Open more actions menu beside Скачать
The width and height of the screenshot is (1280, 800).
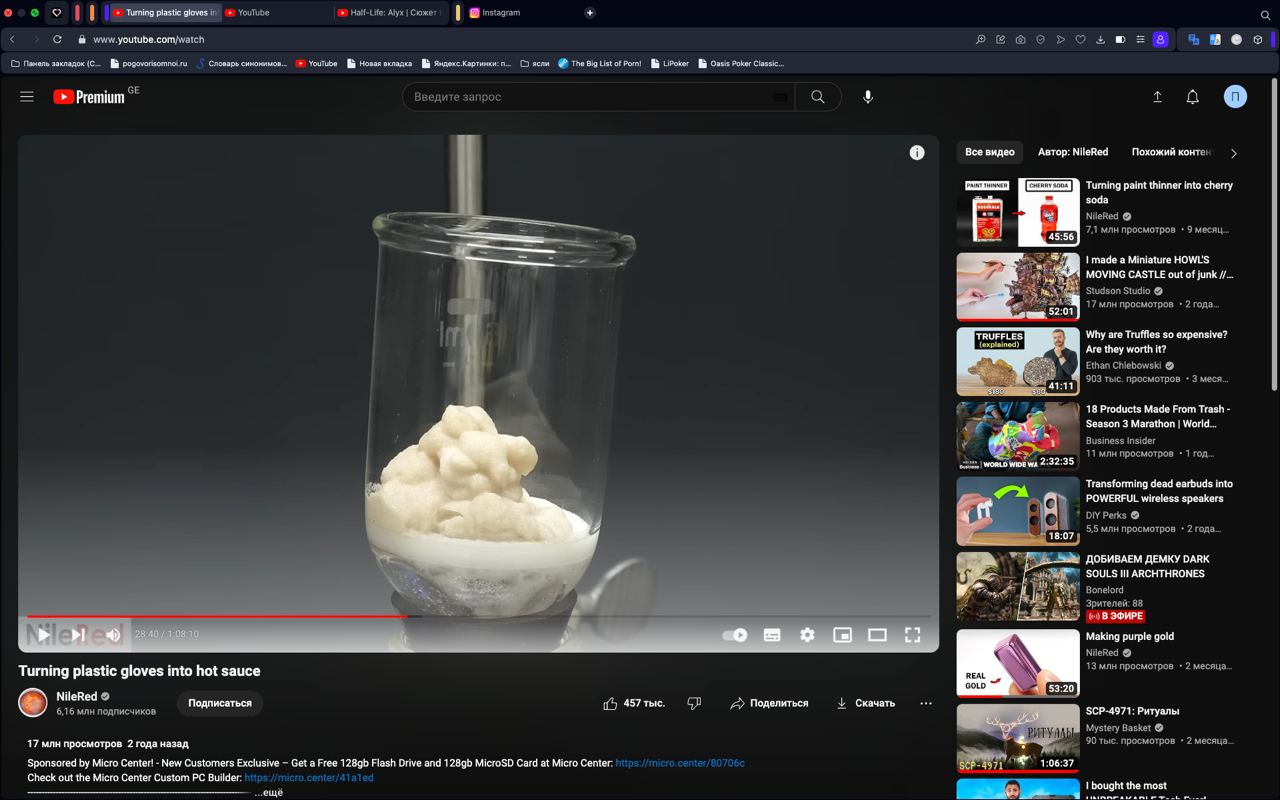926,703
